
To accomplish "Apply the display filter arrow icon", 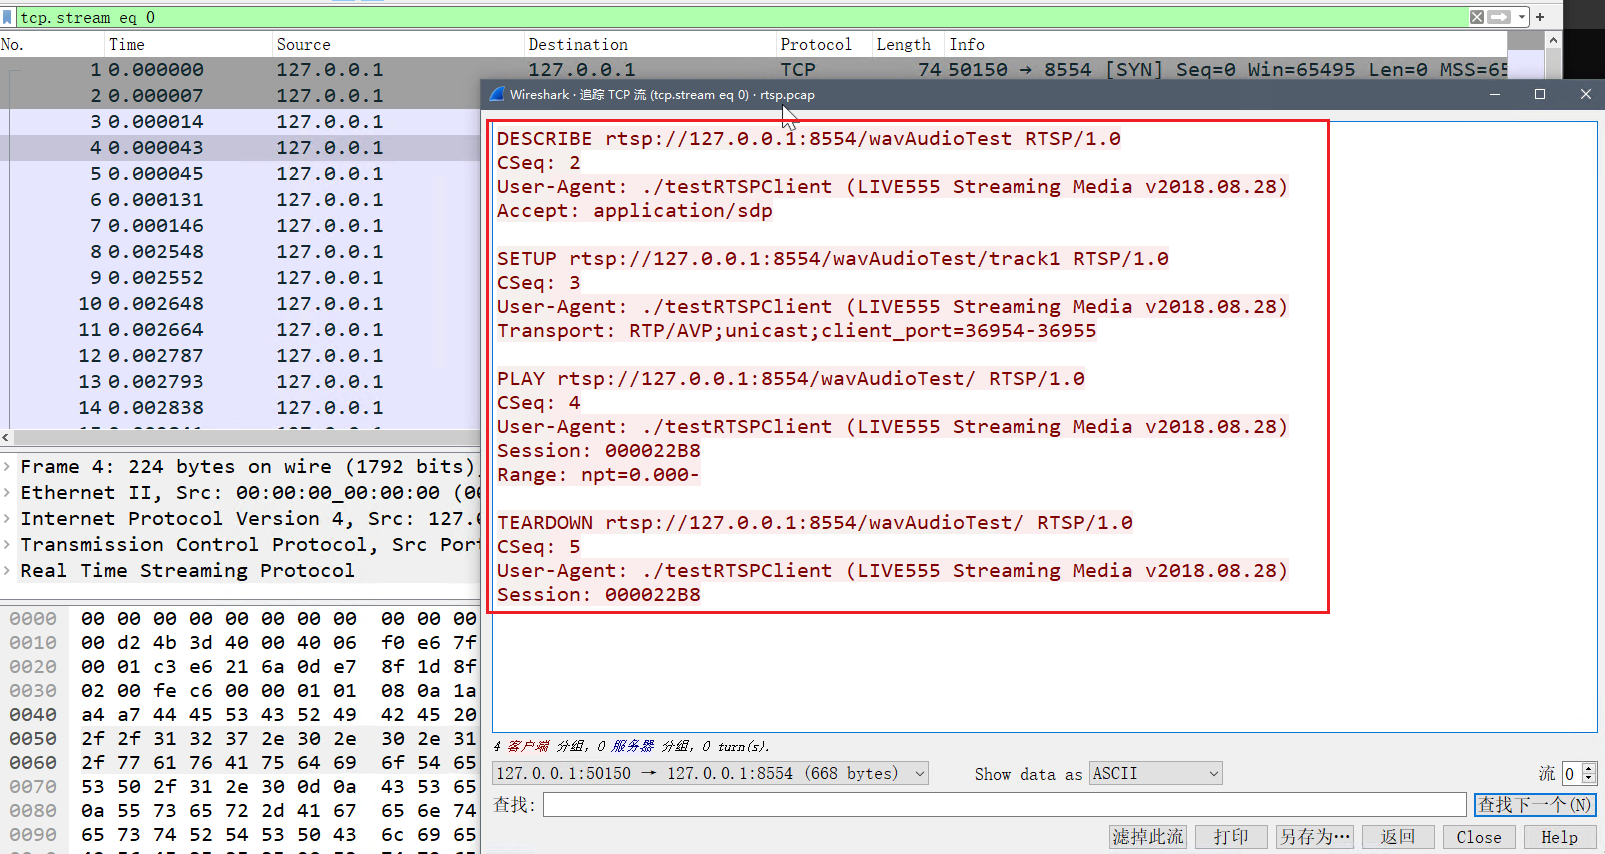I will point(1499,17).
